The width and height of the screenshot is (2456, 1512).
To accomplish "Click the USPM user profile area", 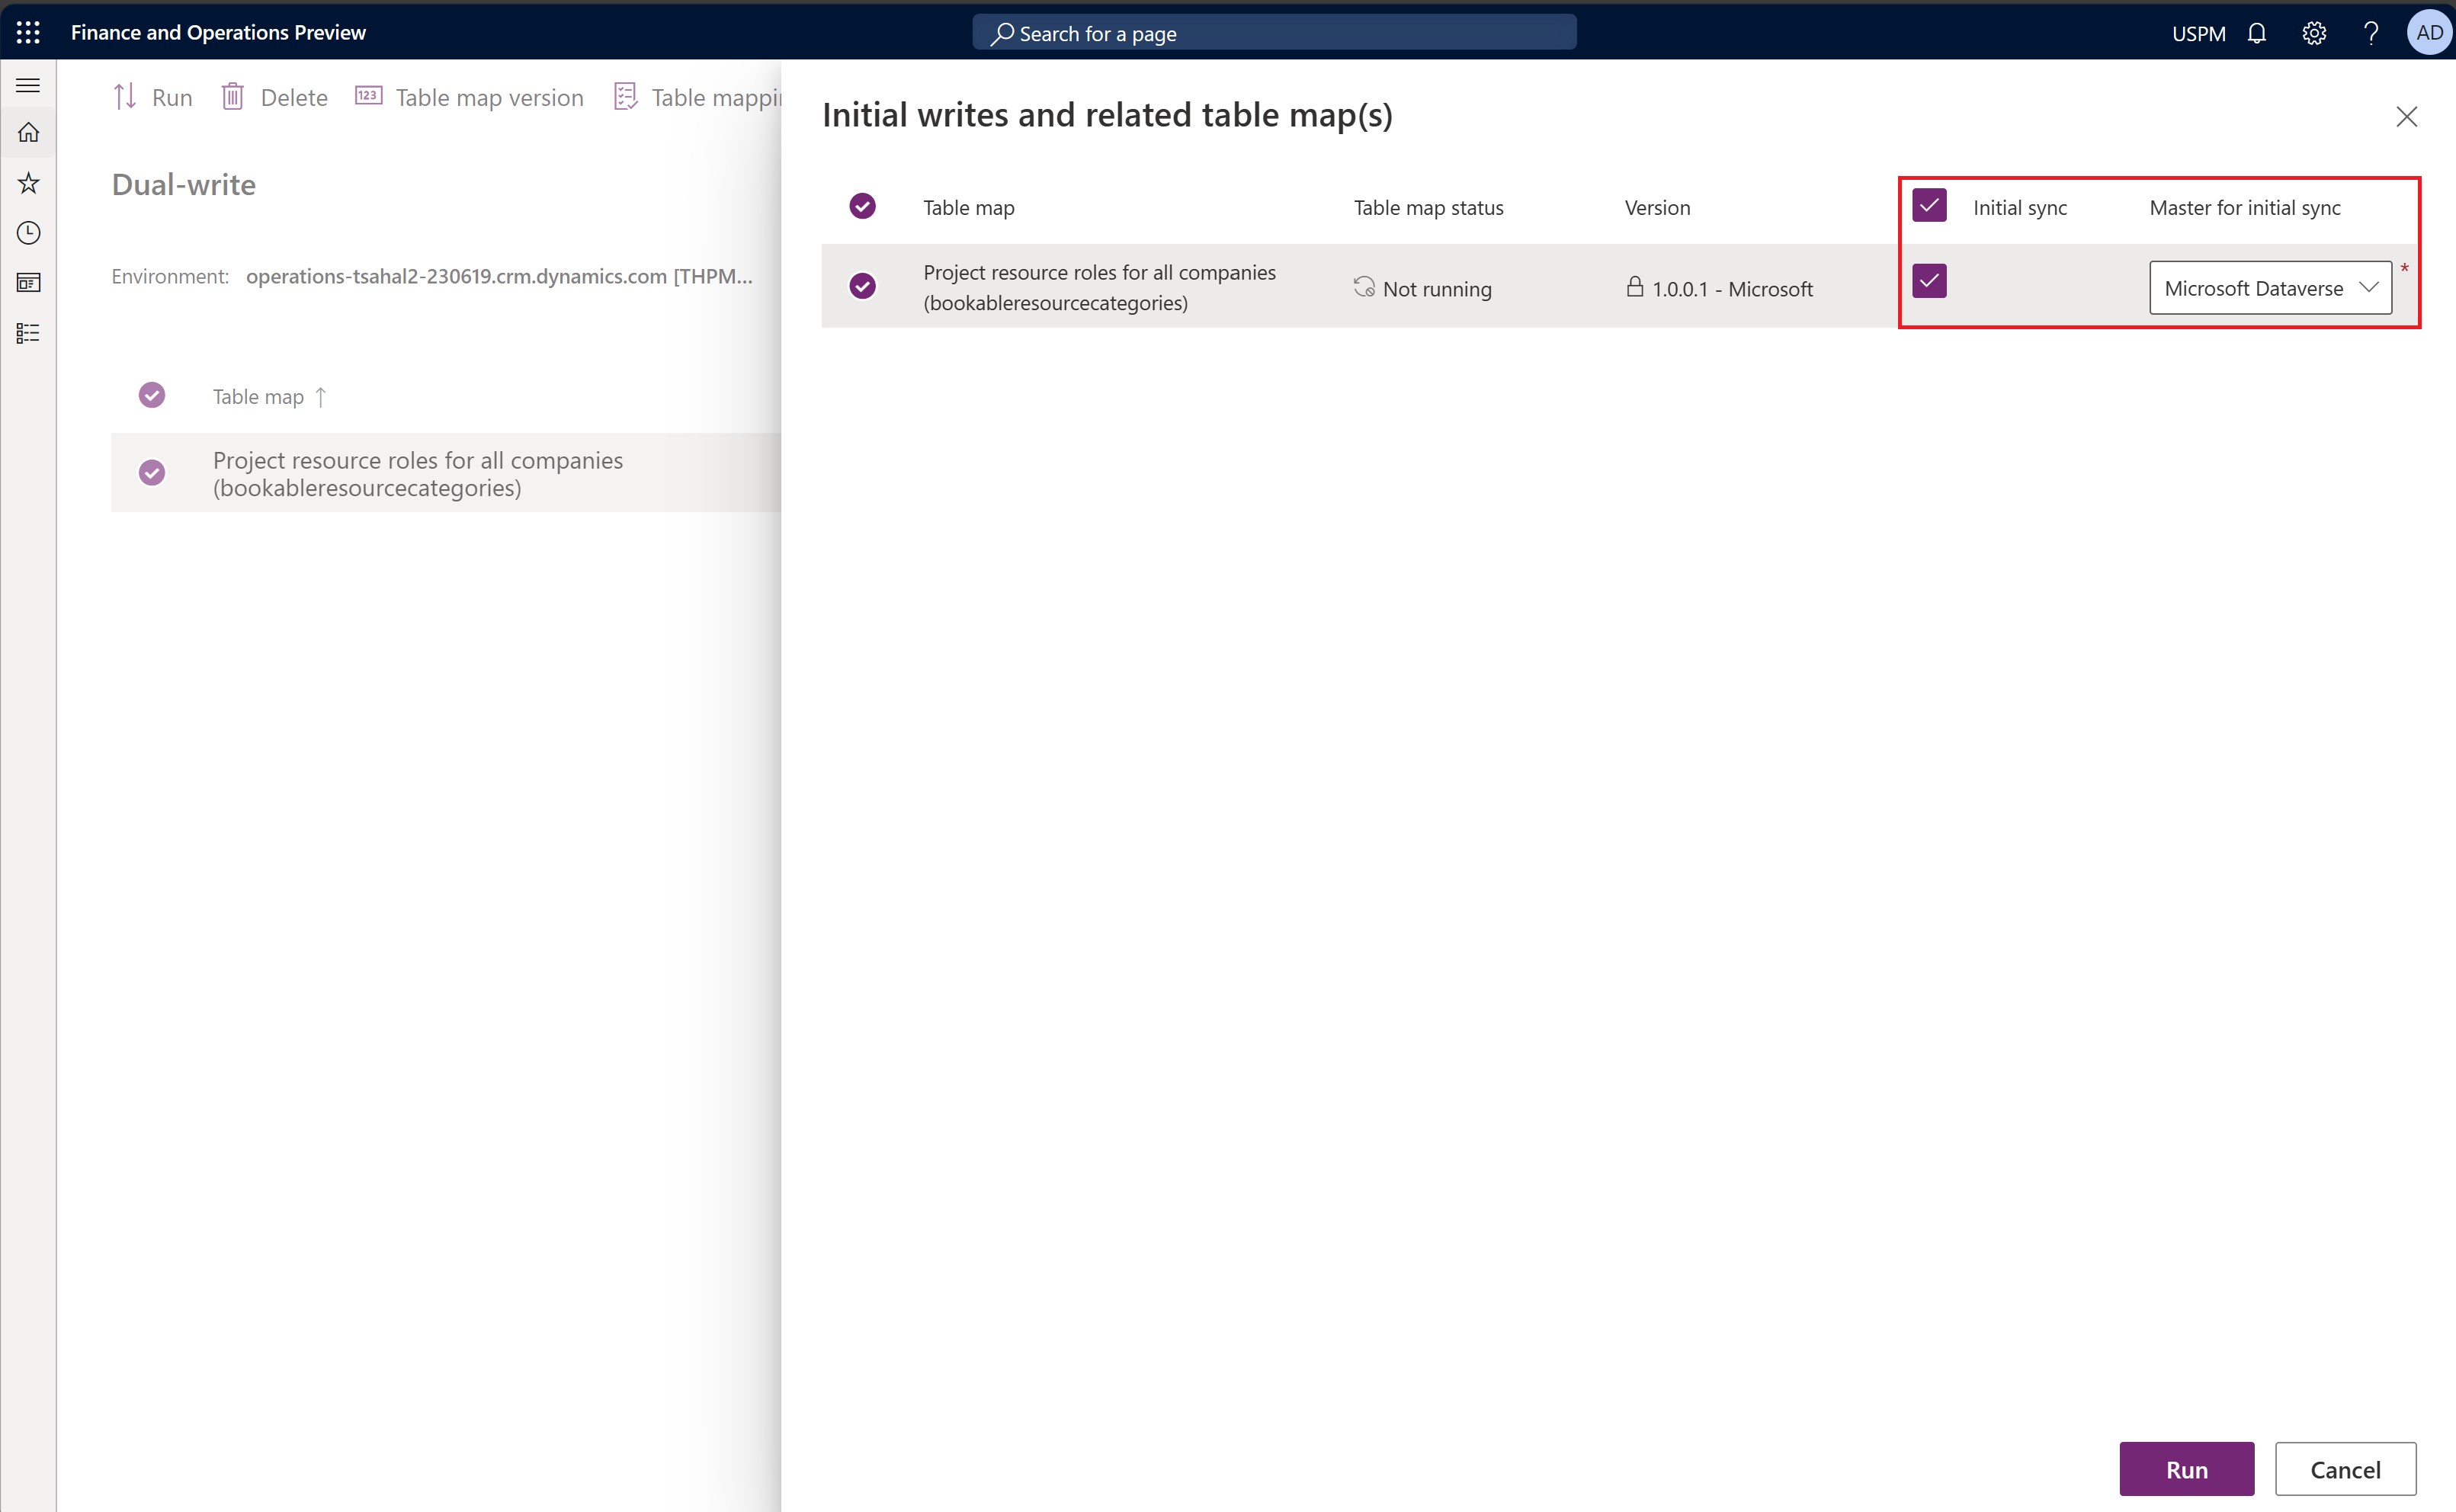I will (2198, 31).
